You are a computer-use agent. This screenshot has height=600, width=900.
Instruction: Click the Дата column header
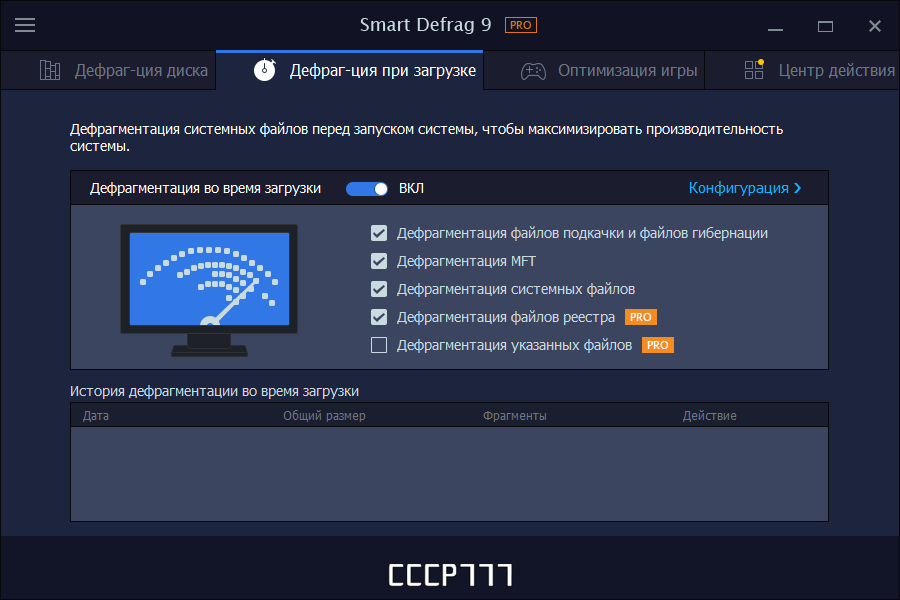96,416
